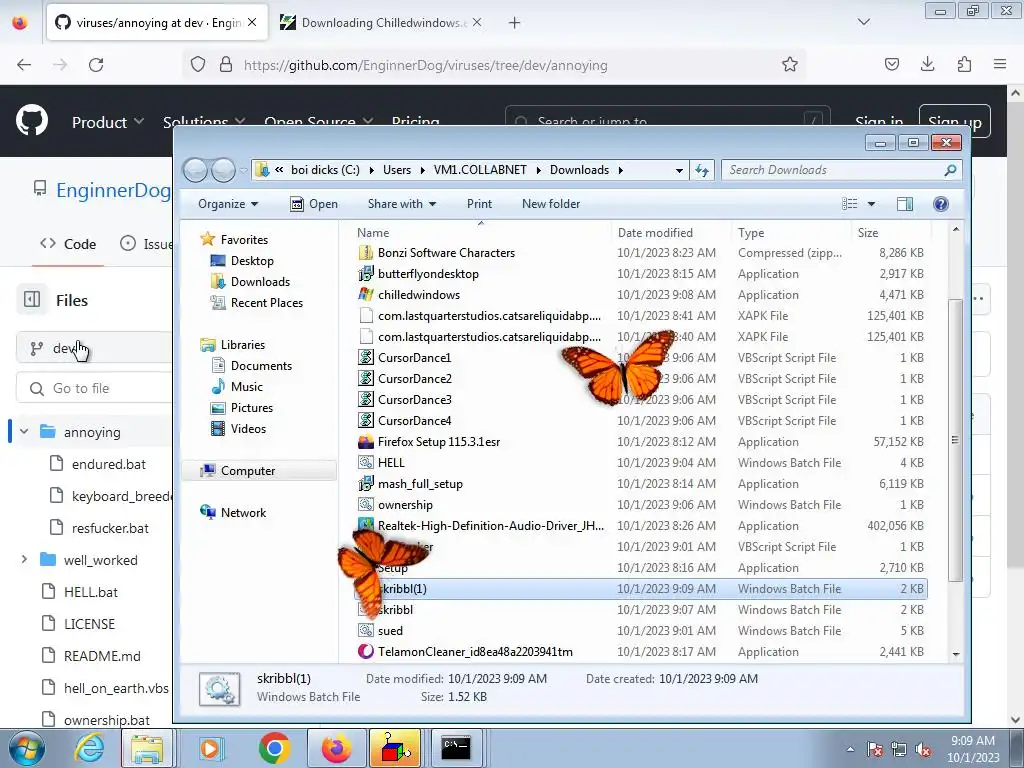
Task: Click Open in Explorer toolbar
Action: [x=314, y=204]
